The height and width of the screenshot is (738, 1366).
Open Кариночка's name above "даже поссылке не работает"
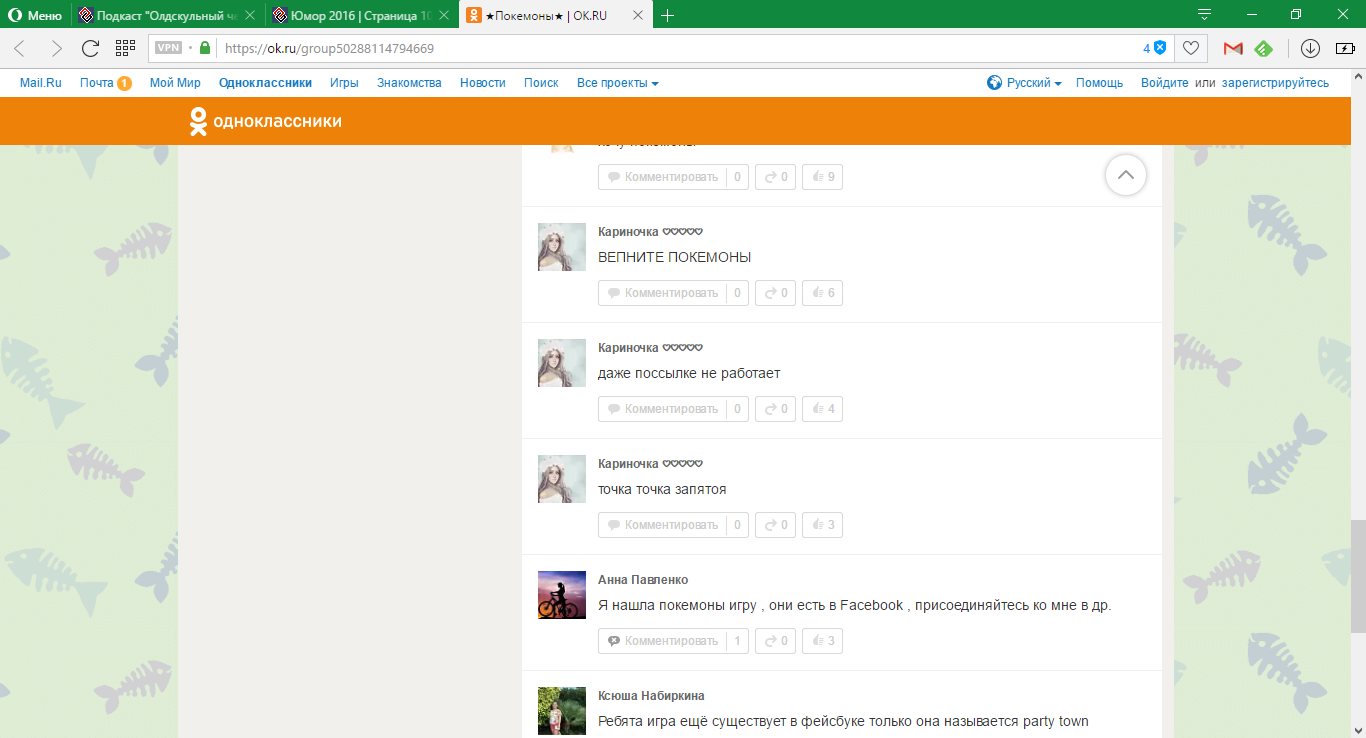[x=650, y=348]
